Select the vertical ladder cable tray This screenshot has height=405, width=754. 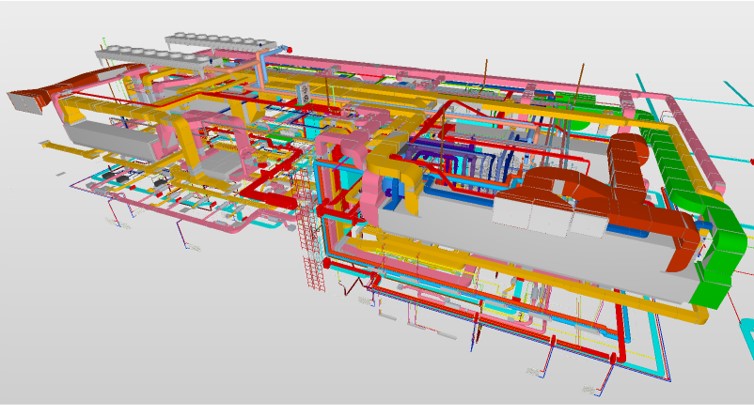(x=311, y=250)
